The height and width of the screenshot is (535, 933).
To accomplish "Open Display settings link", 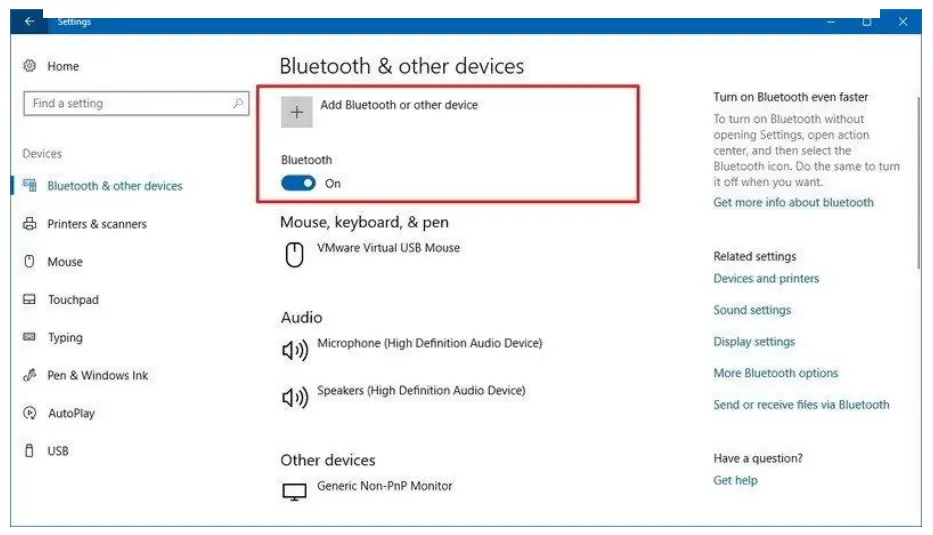I will [754, 342].
